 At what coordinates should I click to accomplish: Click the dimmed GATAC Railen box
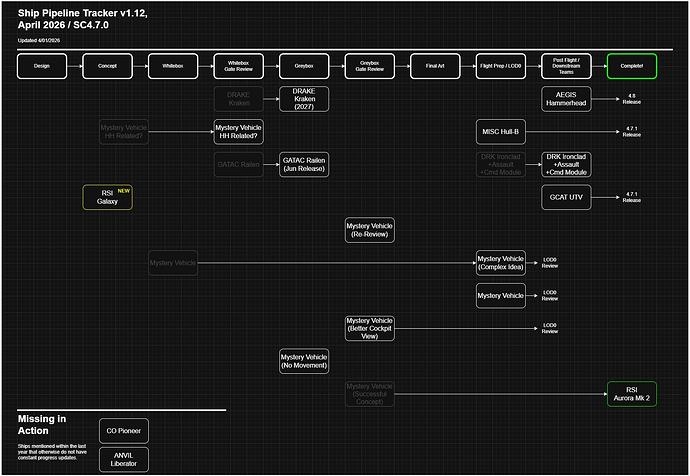pos(239,165)
